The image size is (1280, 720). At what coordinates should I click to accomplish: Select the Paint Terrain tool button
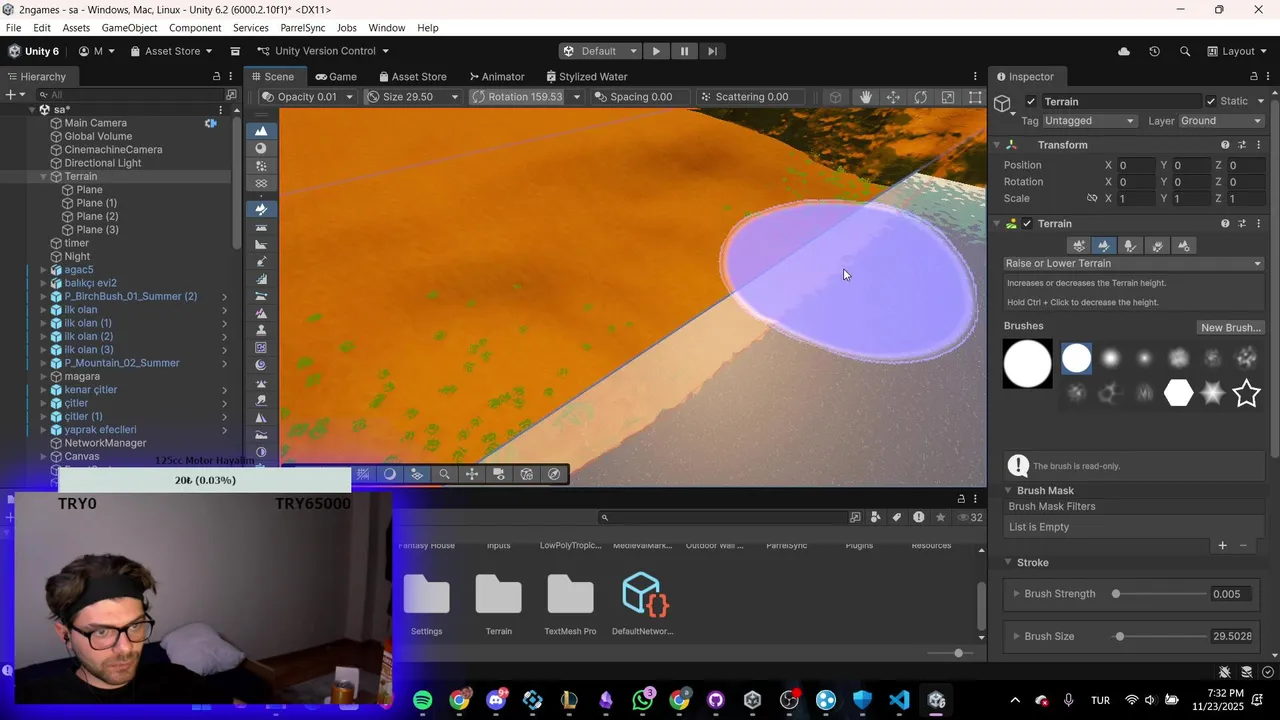pyautogui.click(x=1104, y=246)
